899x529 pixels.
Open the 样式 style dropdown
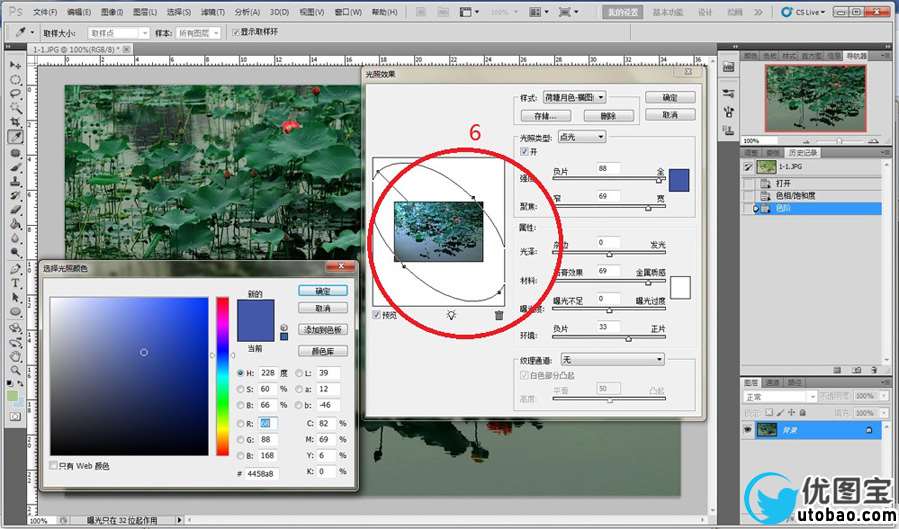click(x=575, y=98)
